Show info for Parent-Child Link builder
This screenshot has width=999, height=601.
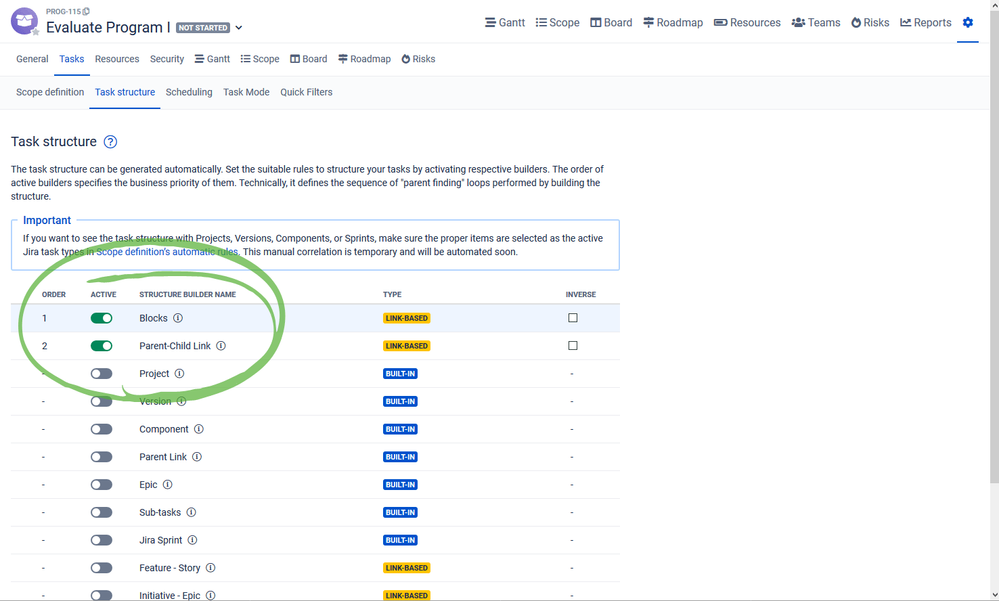pos(220,345)
